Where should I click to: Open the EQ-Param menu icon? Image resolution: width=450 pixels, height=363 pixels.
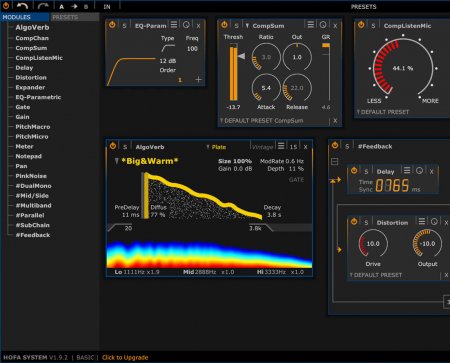pos(174,25)
